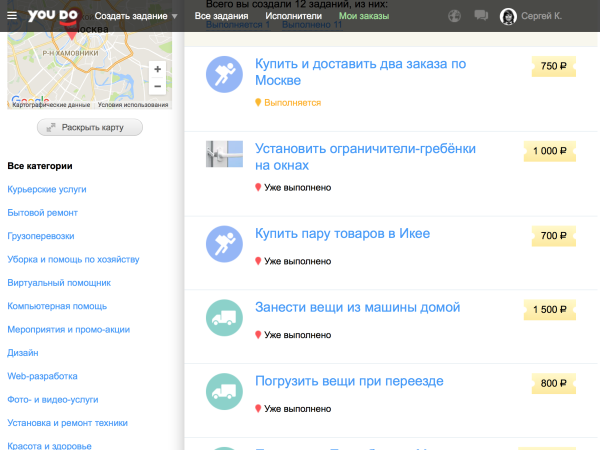This screenshot has height=450, width=600.
Task: Click the courier icon beside the Ikea task
Action: click(225, 245)
